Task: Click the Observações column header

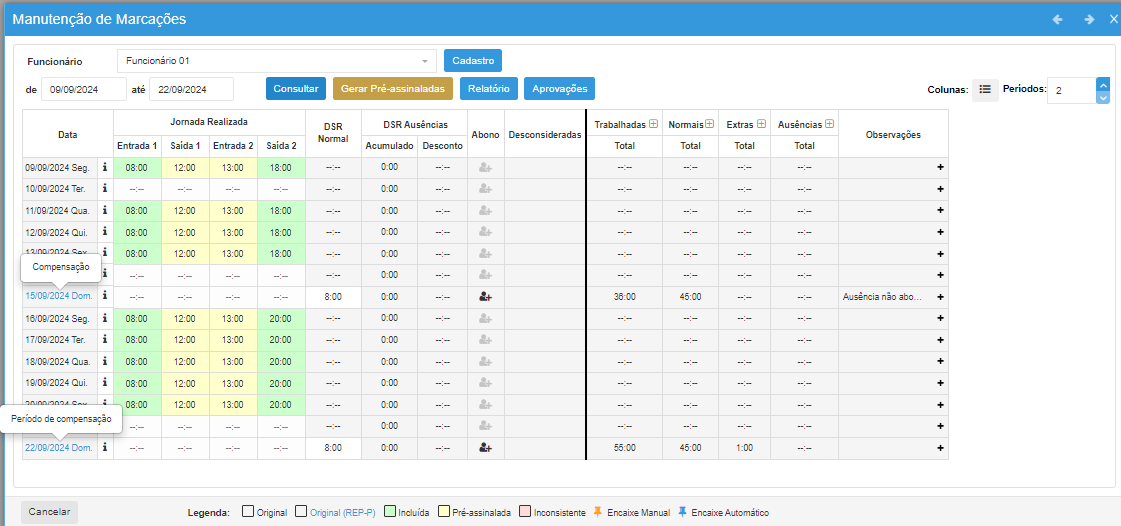Action: click(x=892, y=135)
